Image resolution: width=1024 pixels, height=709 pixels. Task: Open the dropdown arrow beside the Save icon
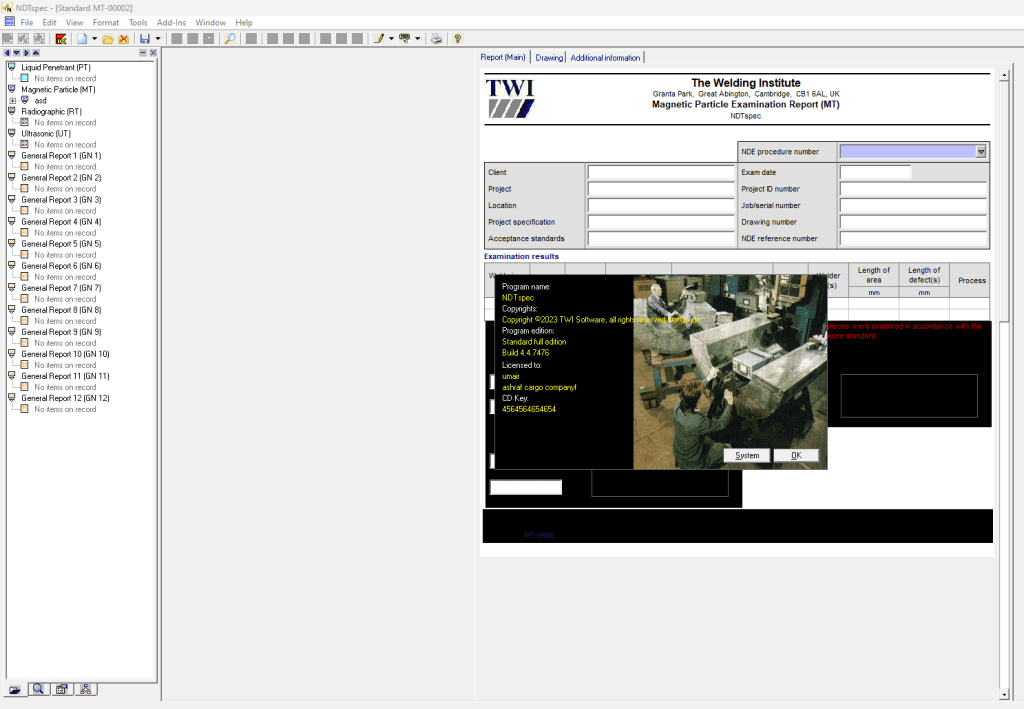pos(157,38)
